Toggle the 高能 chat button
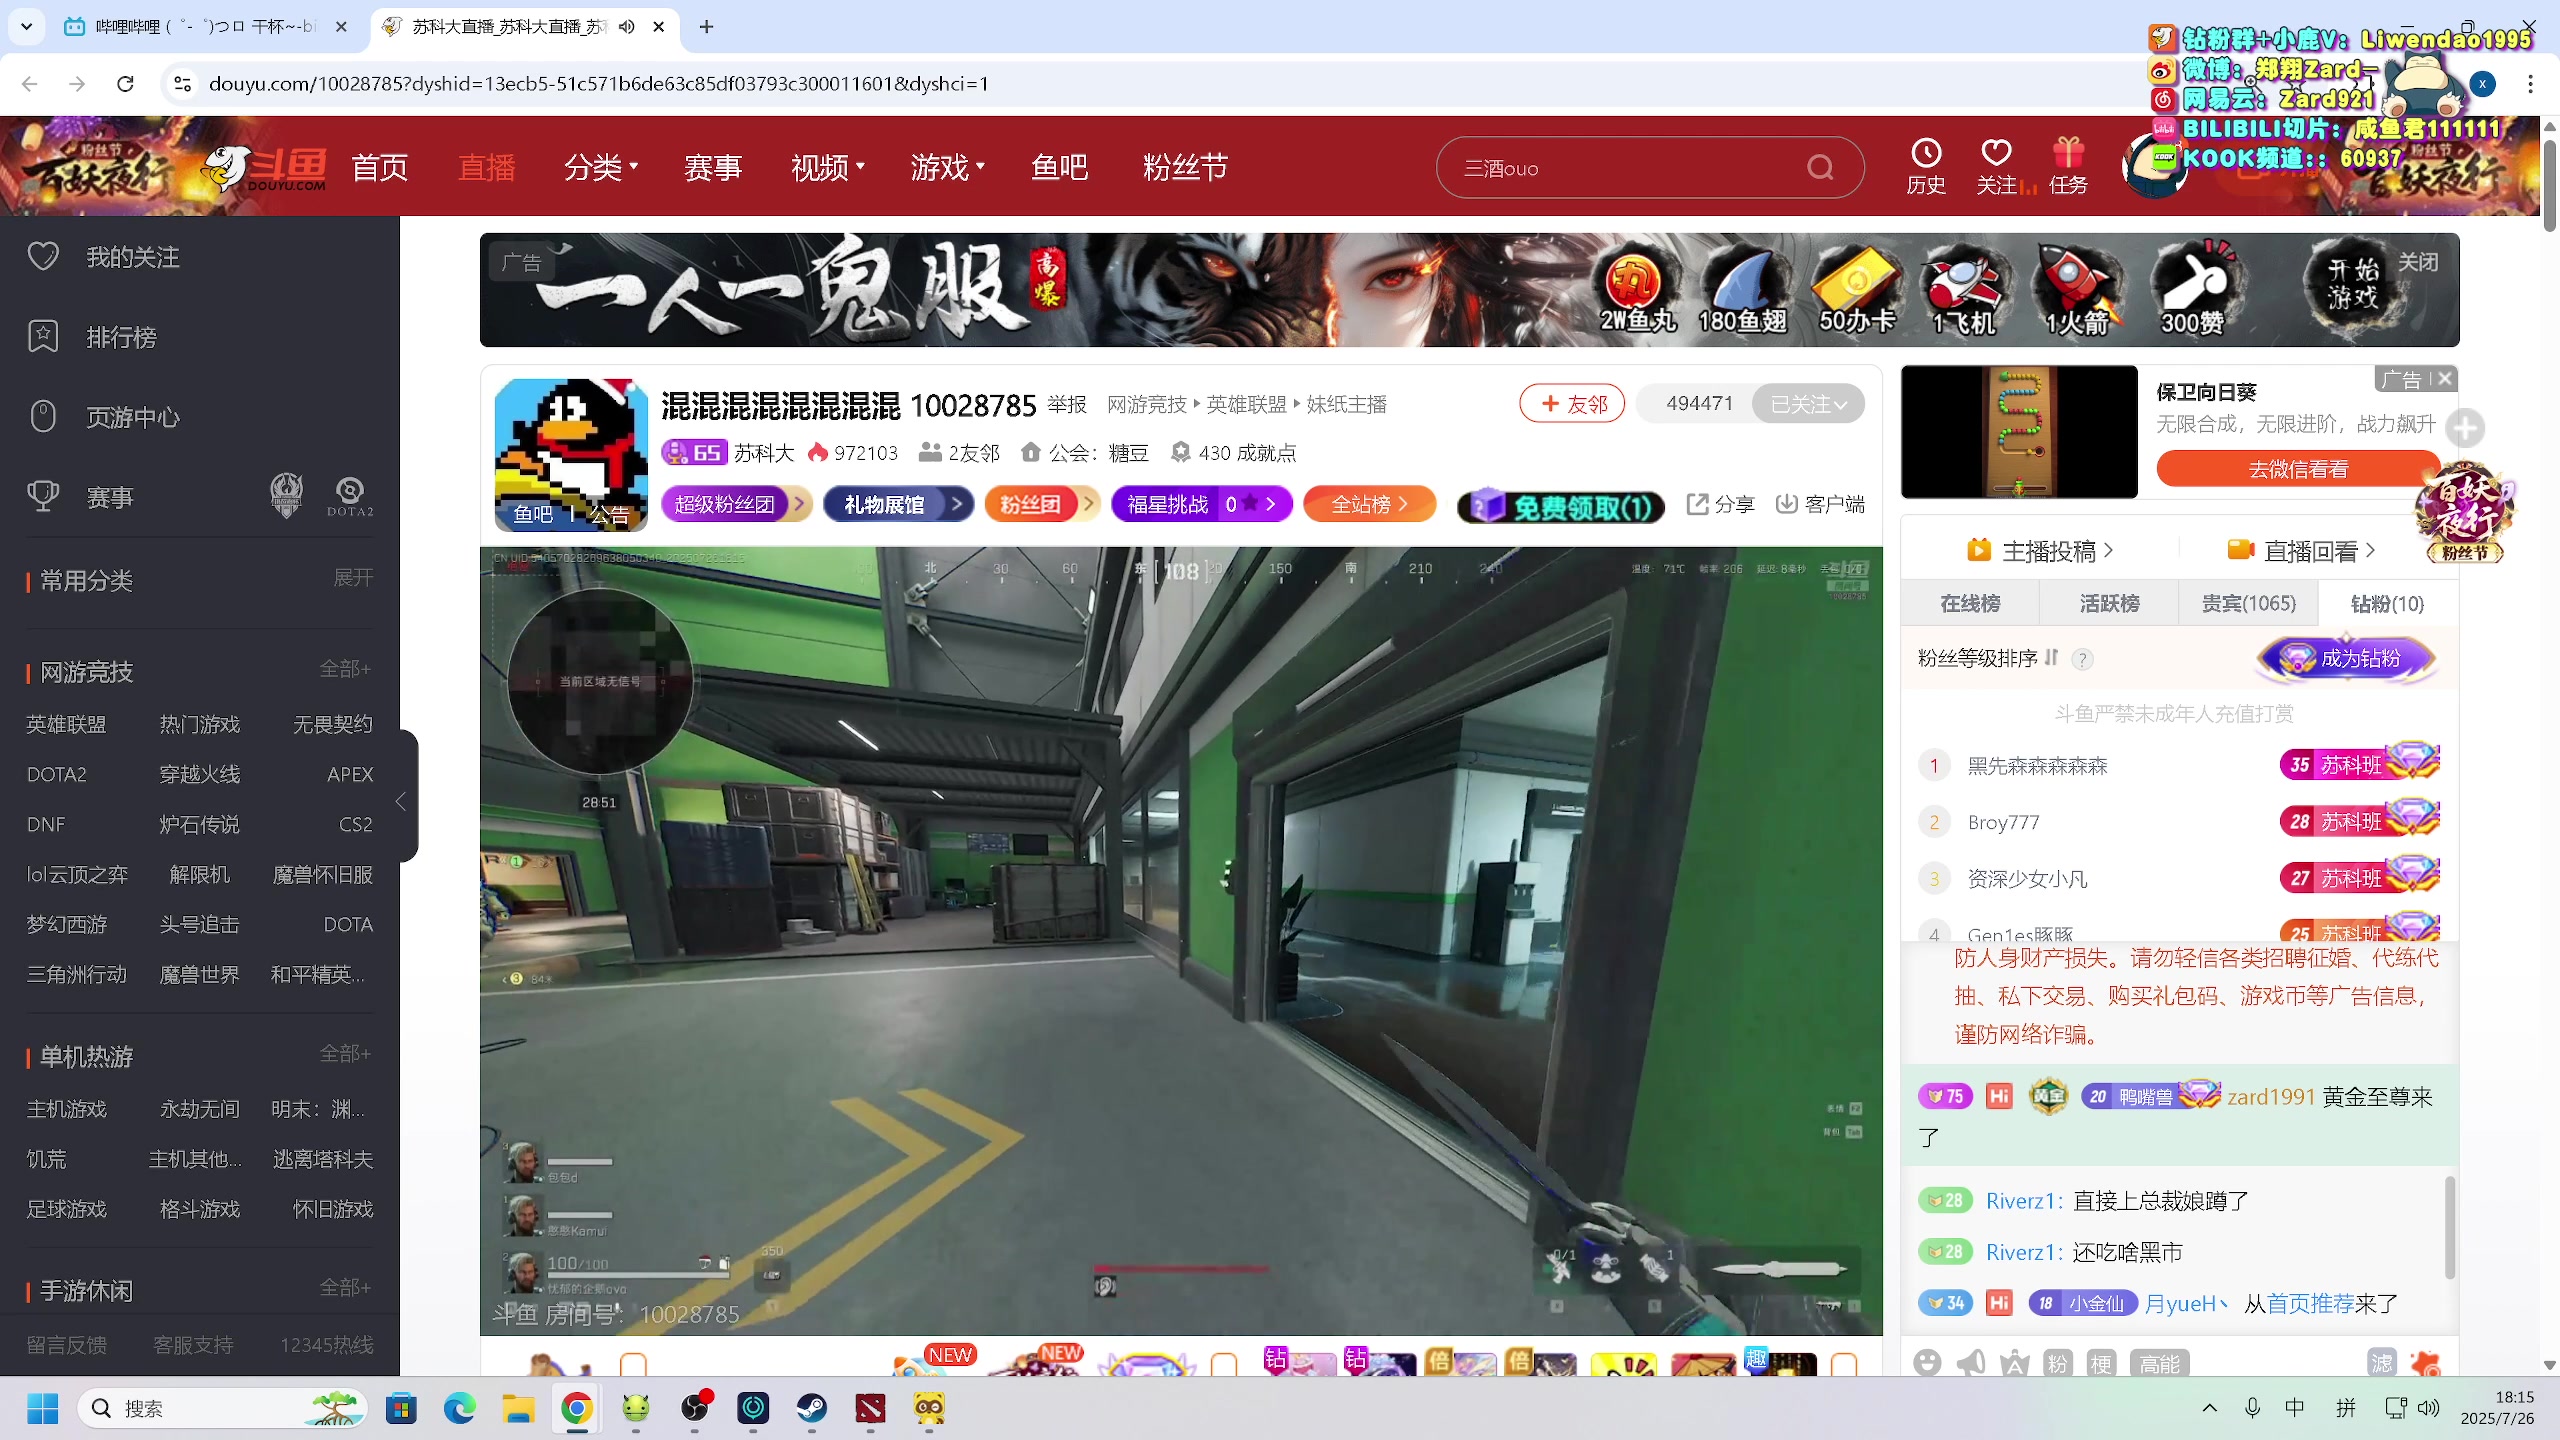The height and width of the screenshot is (1440, 2560). [2159, 1363]
